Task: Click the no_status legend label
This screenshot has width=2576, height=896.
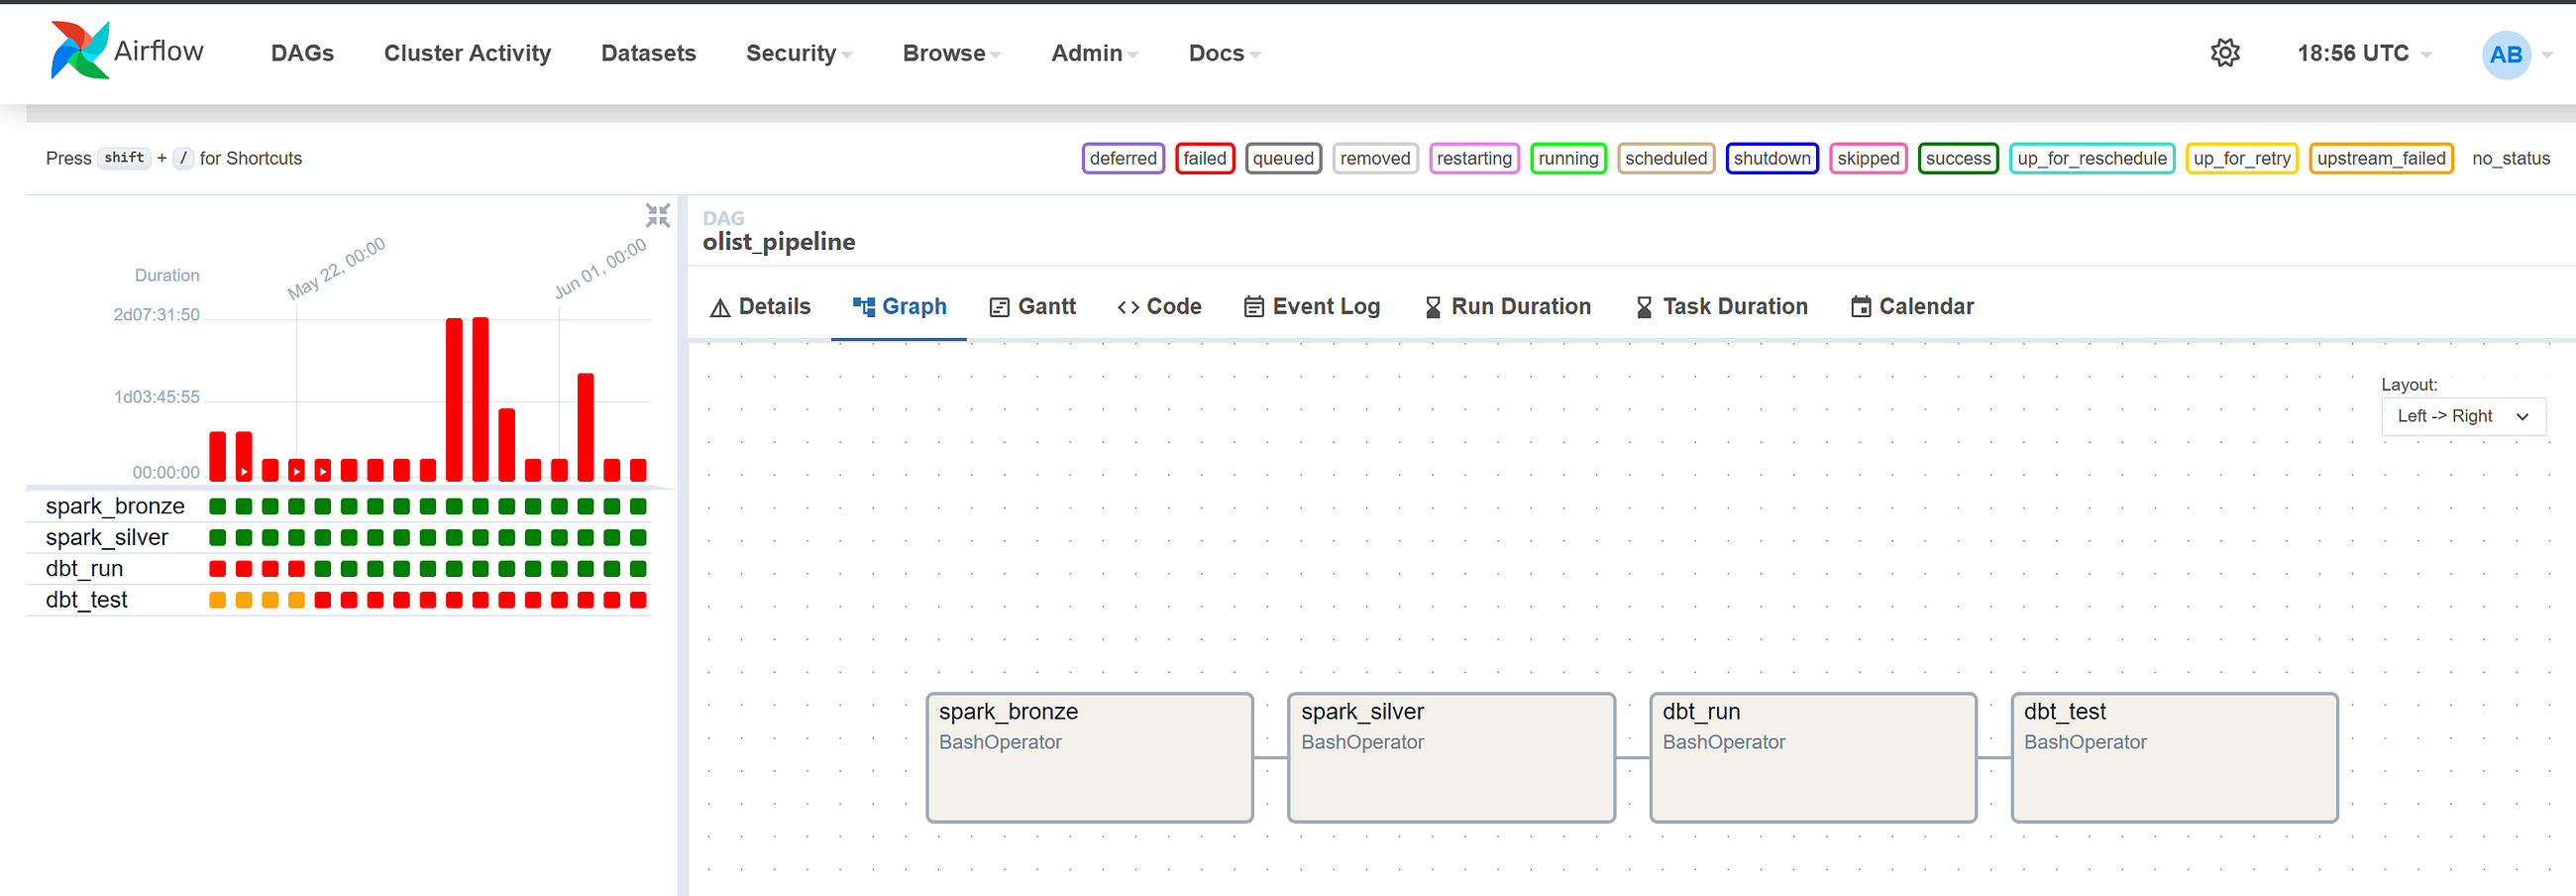Action: (x=2511, y=158)
